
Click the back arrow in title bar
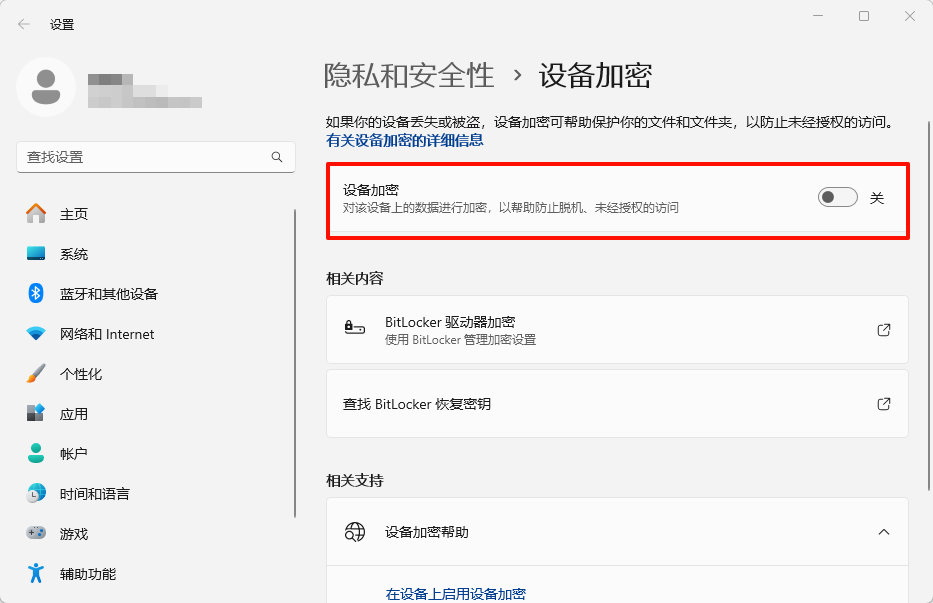pyautogui.click(x=24, y=24)
